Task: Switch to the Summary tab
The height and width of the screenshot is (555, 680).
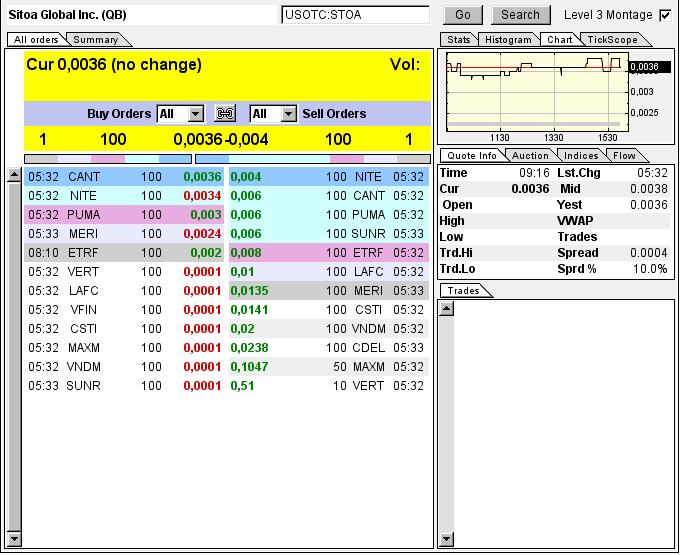Action: (x=96, y=39)
